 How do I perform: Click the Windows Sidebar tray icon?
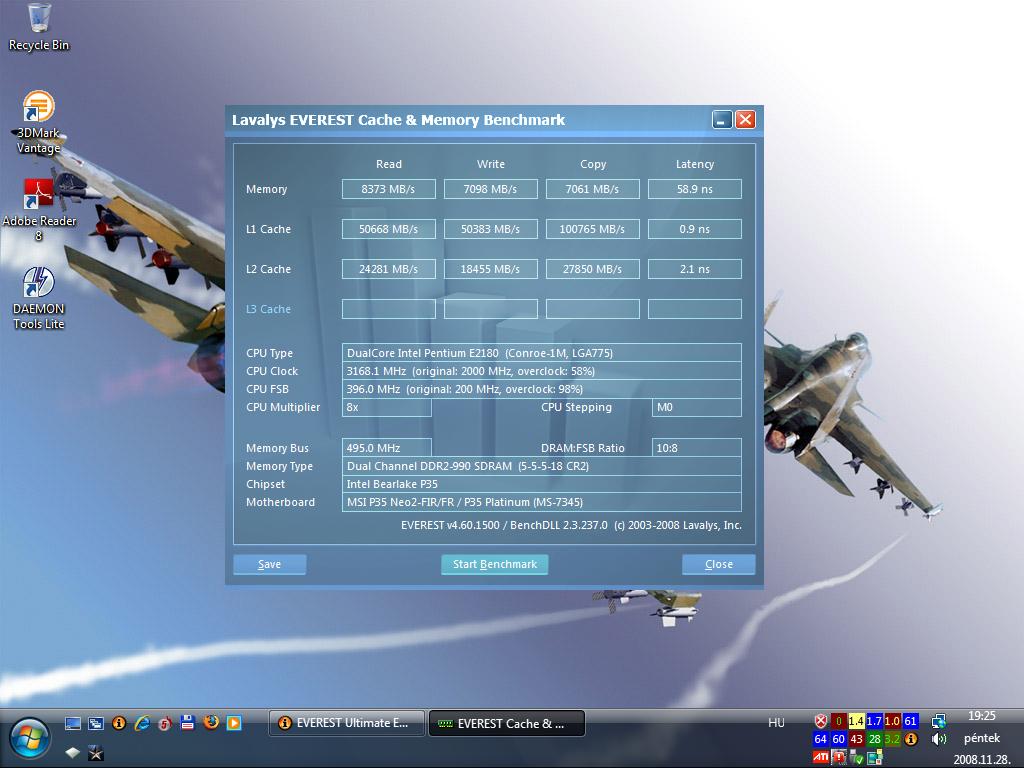point(874,757)
